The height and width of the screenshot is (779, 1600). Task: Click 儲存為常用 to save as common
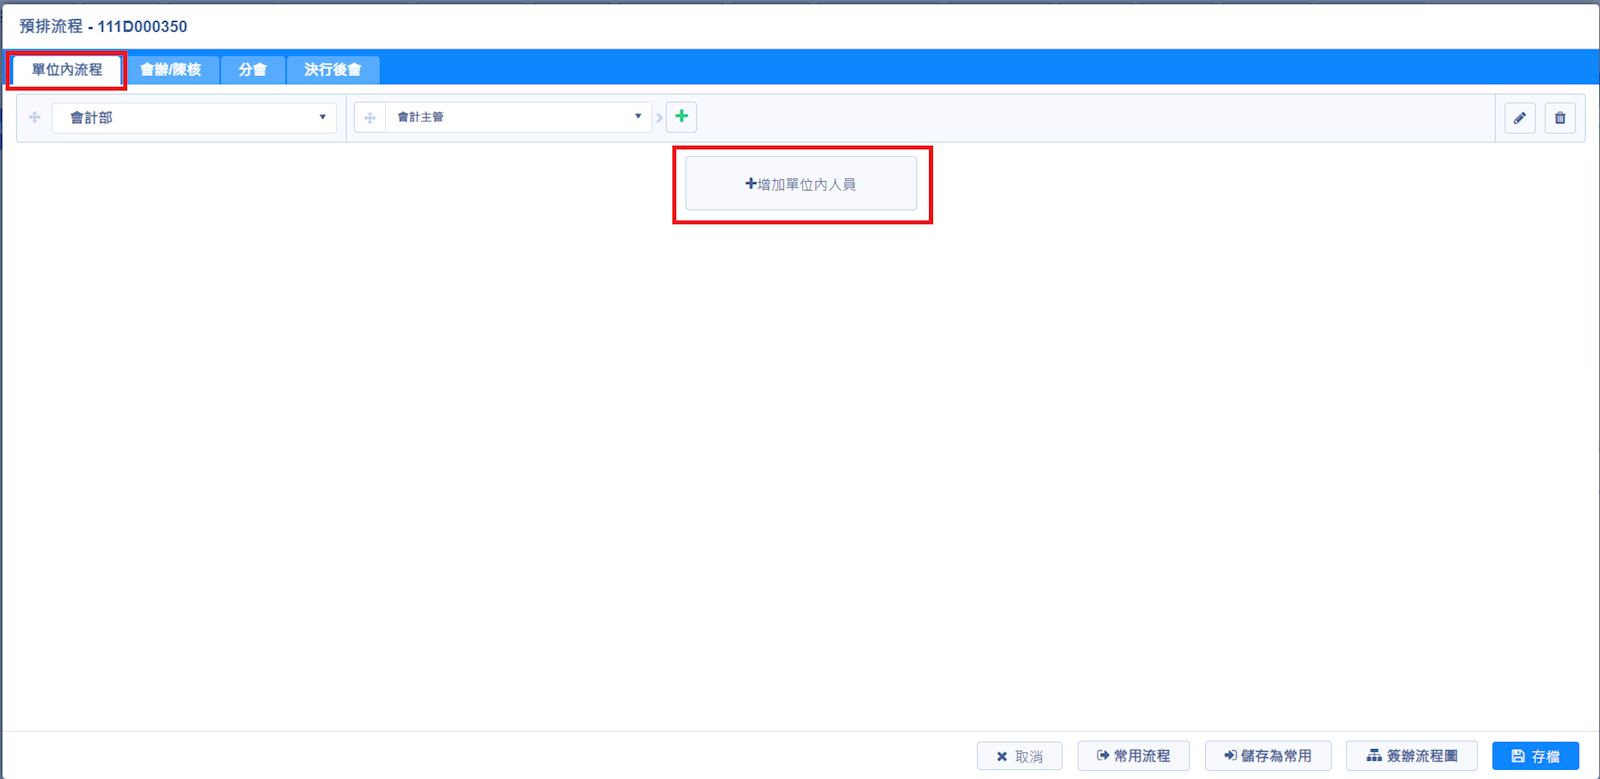click(1267, 756)
